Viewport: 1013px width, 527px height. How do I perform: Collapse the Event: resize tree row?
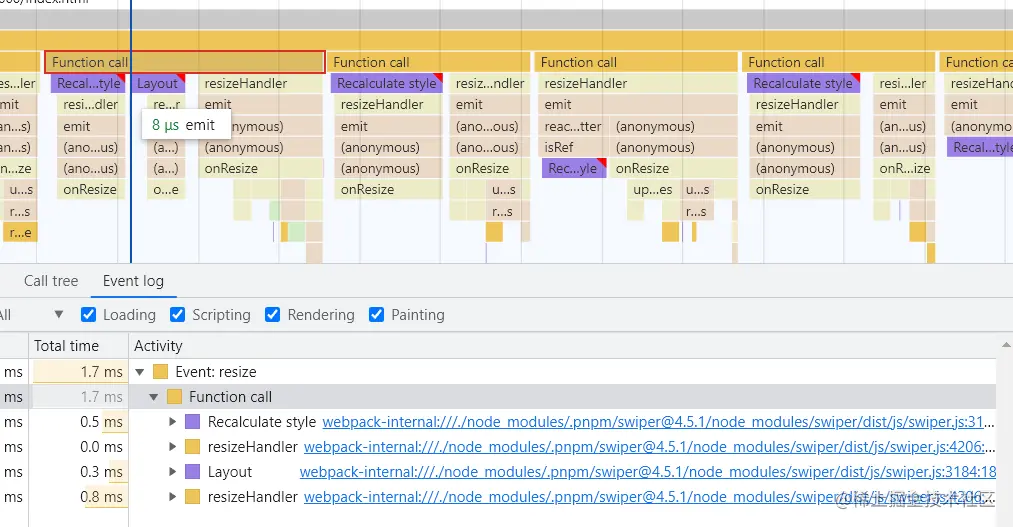(141, 372)
